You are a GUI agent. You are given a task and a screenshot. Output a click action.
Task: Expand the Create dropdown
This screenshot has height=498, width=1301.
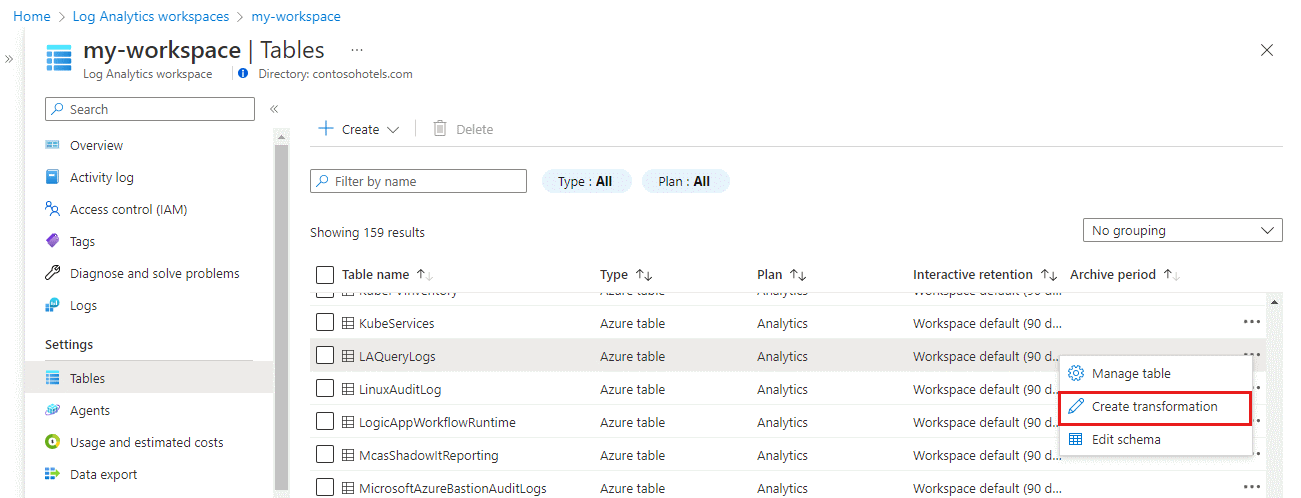coord(358,129)
